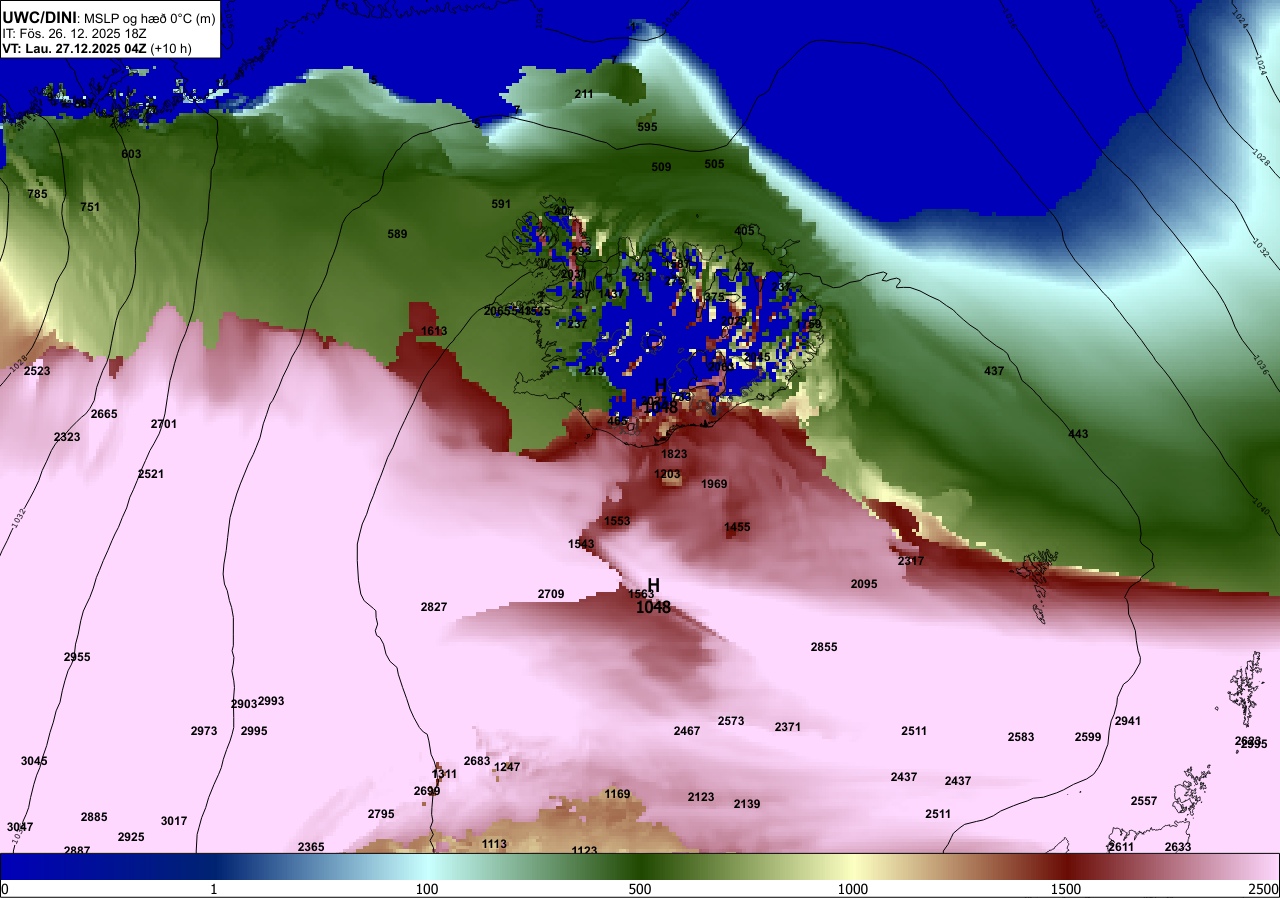Click the color scale label "2500"
The image size is (1280, 898).
(x=1264, y=890)
